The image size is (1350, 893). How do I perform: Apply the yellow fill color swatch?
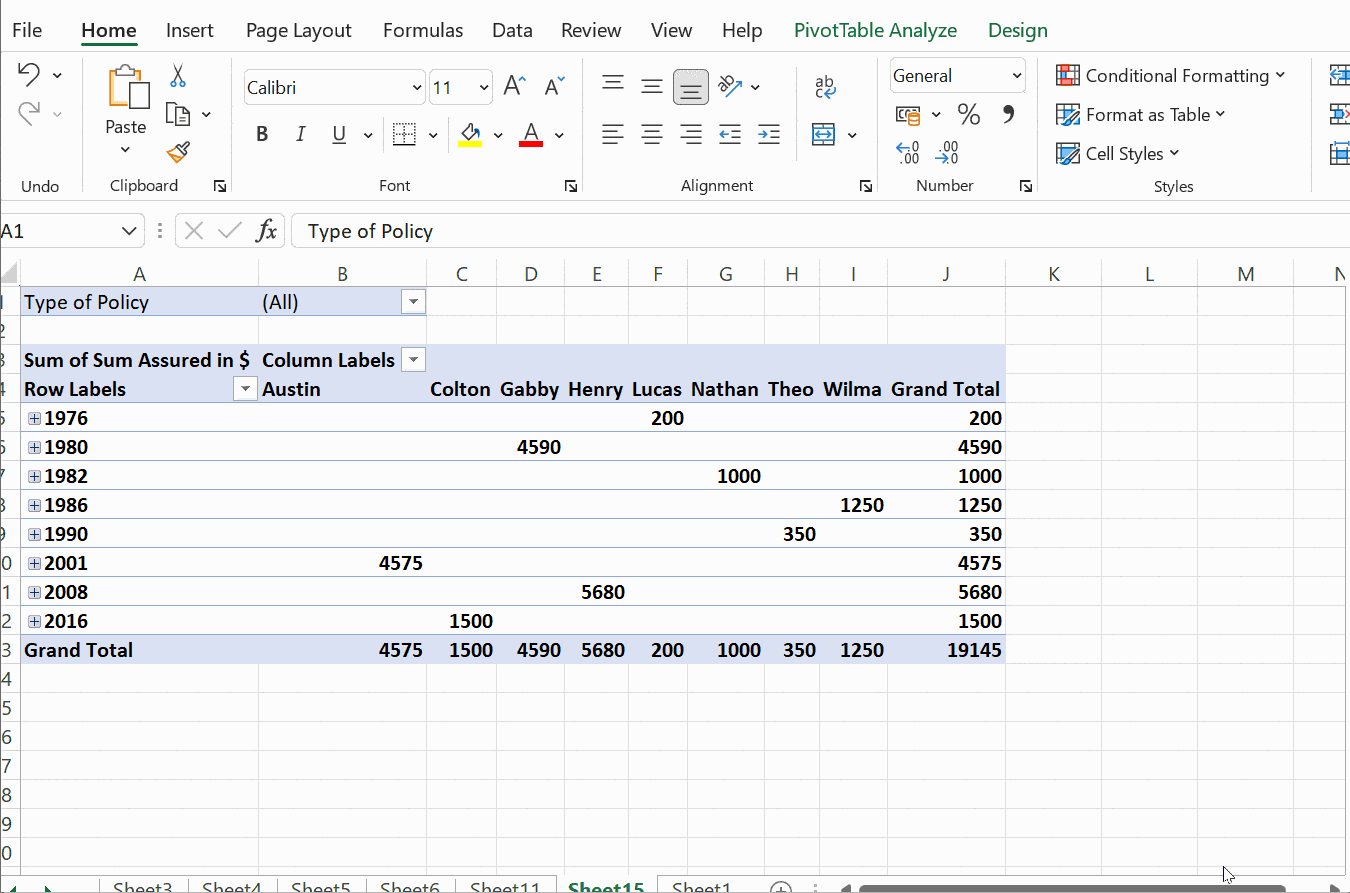(470, 135)
